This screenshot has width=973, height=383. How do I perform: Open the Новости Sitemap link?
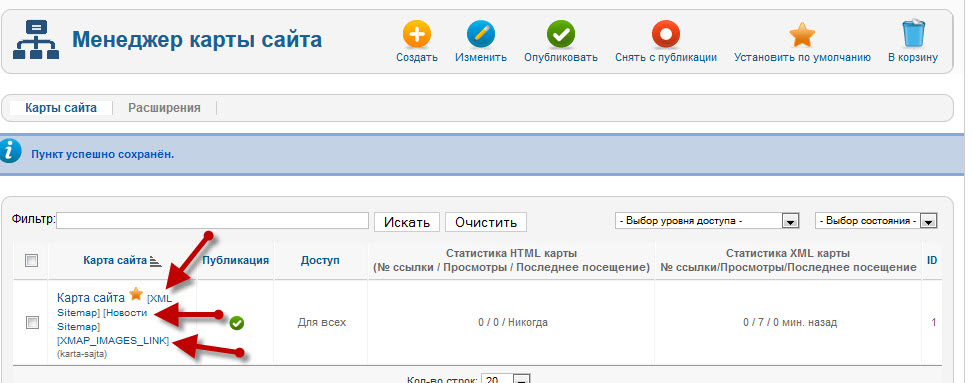click(x=102, y=320)
